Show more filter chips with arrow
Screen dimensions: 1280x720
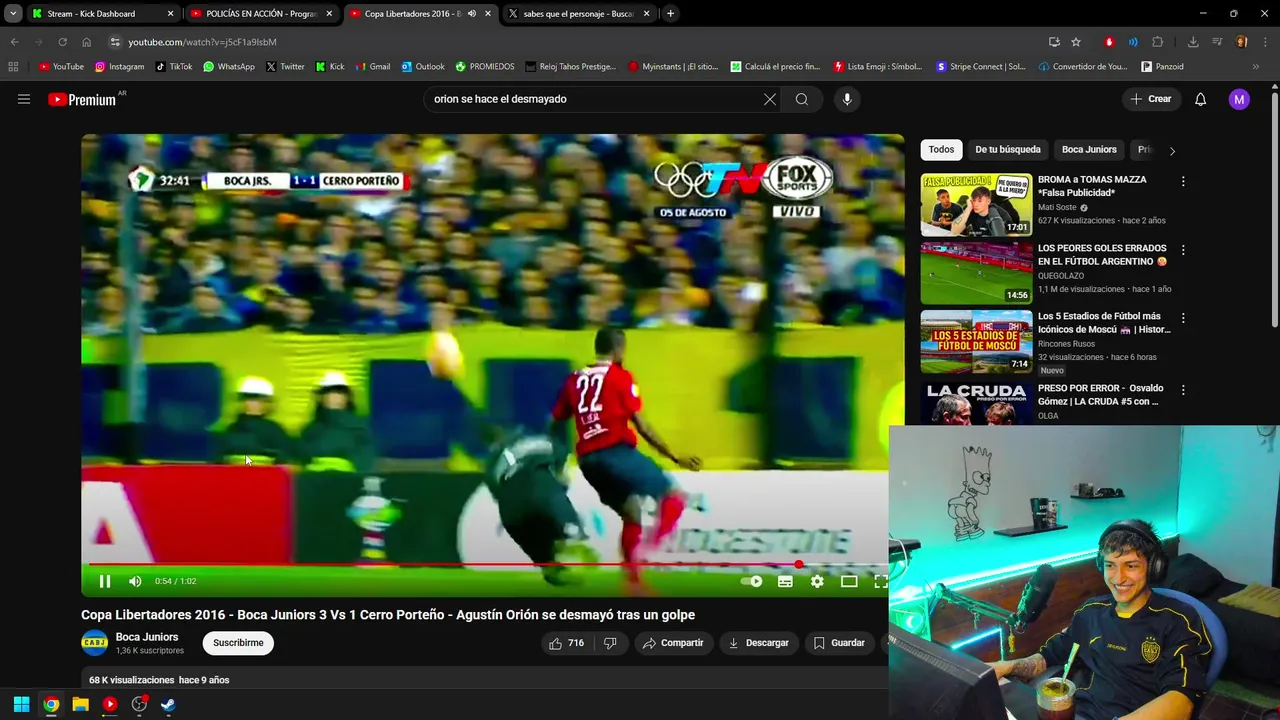(1172, 151)
